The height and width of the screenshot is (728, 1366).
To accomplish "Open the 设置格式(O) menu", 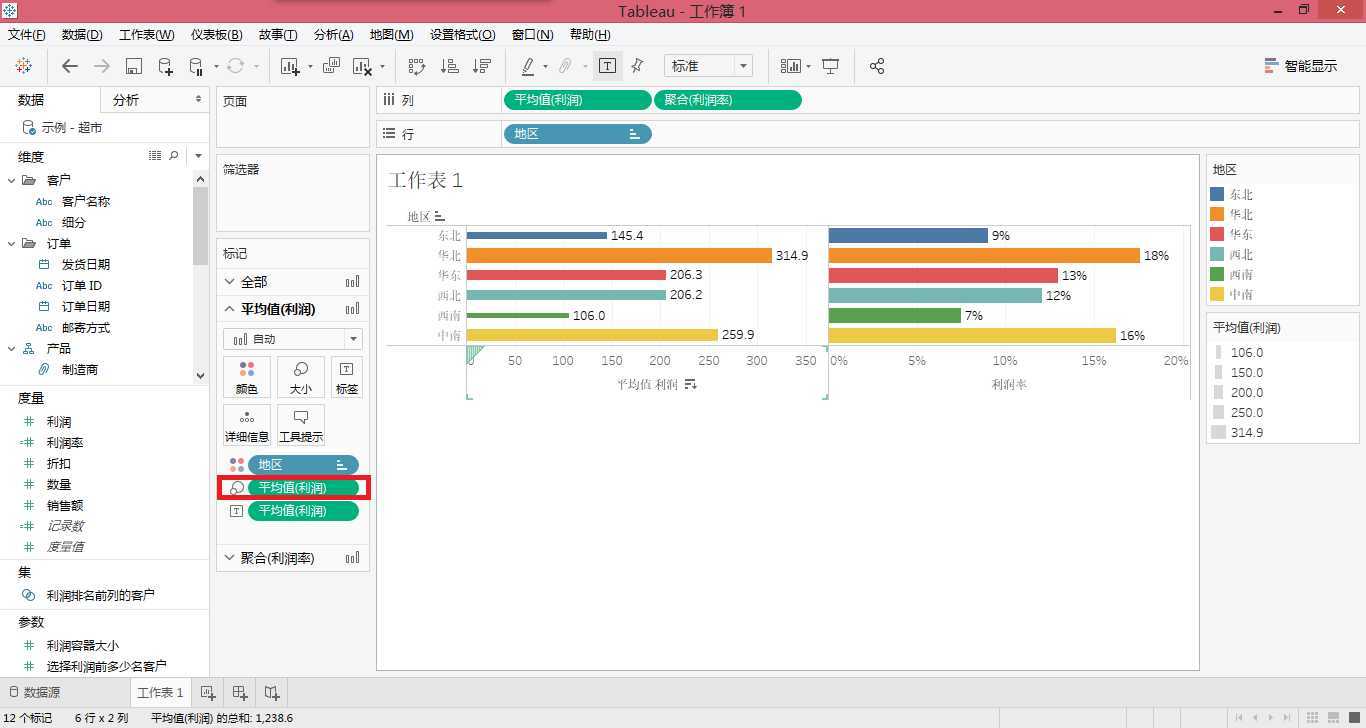I will (x=462, y=34).
